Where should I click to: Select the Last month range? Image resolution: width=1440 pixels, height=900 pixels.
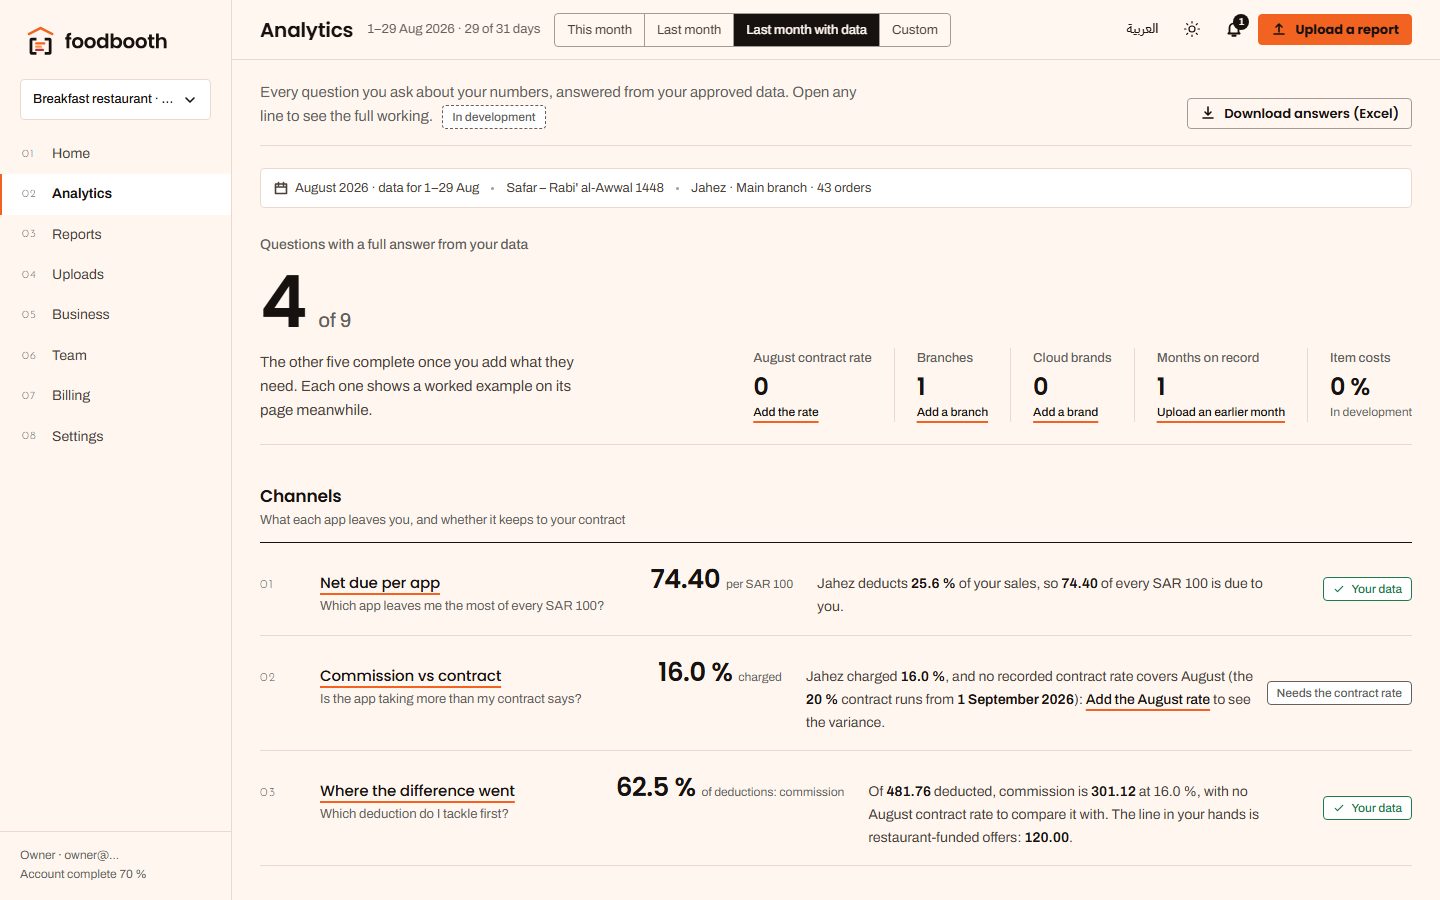pos(689,30)
